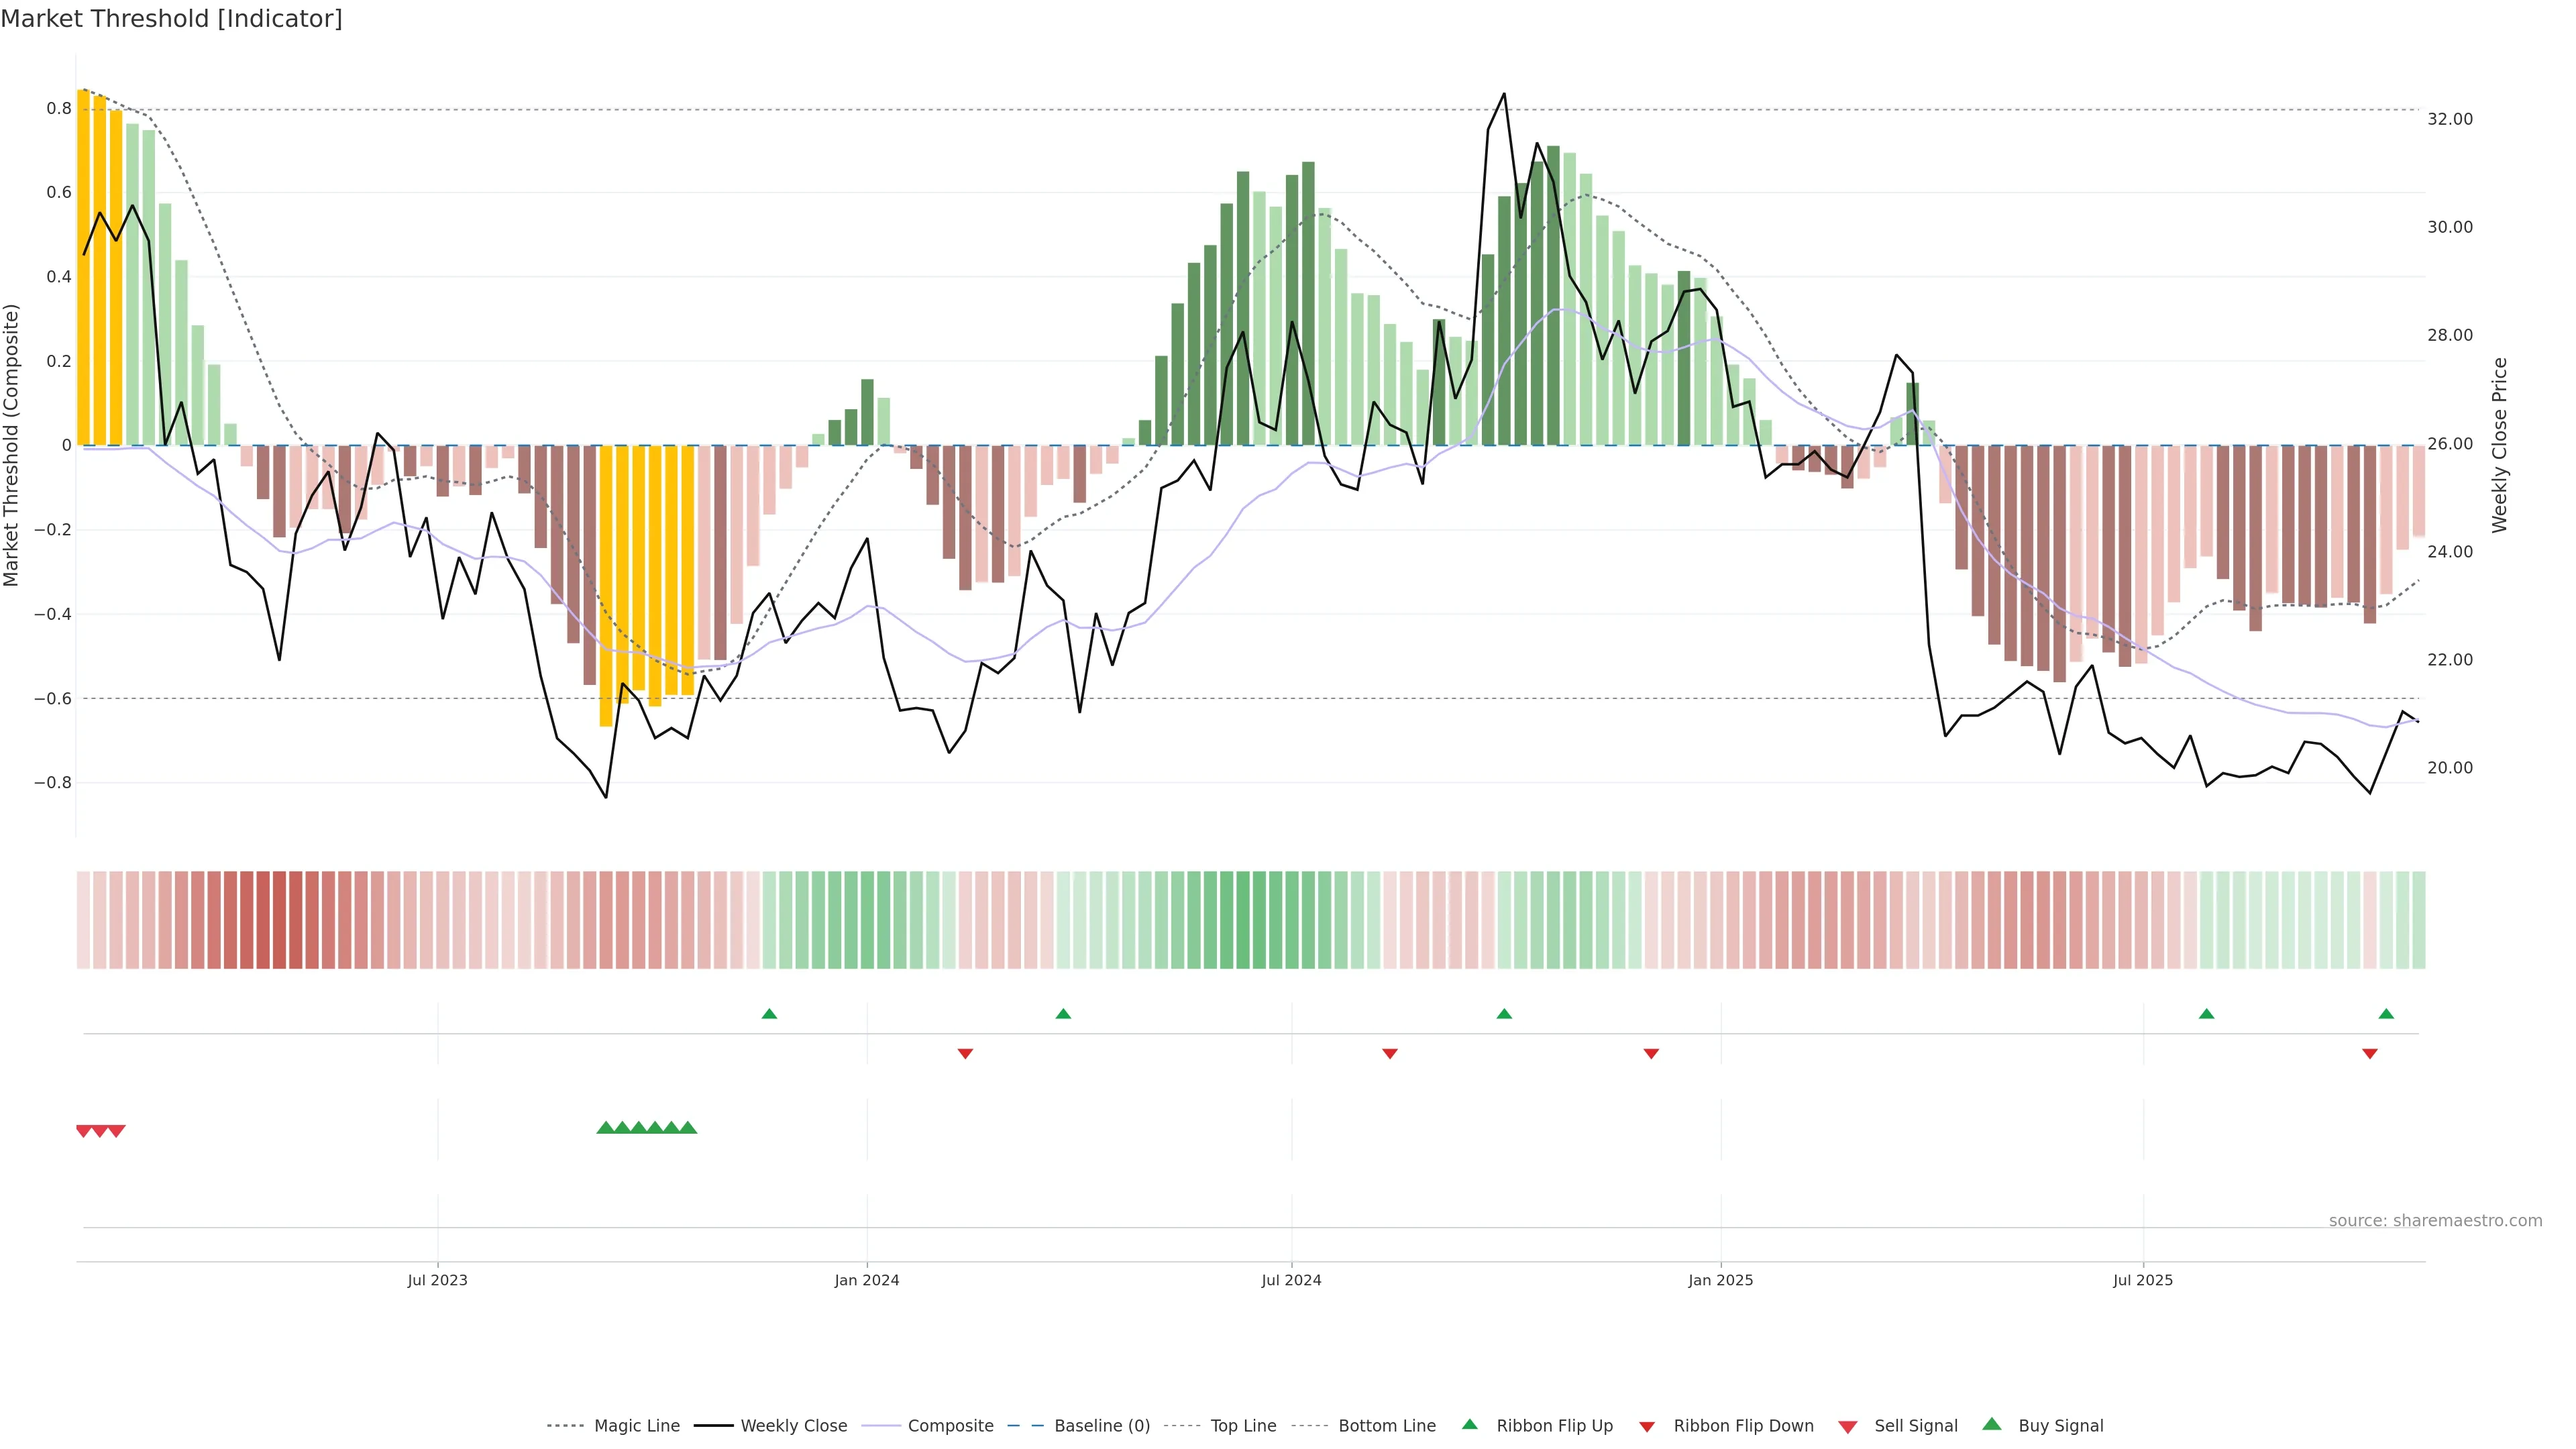
Task: Click the ribbon flip down marker before Jan 2025
Action: coord(1651,1053)
